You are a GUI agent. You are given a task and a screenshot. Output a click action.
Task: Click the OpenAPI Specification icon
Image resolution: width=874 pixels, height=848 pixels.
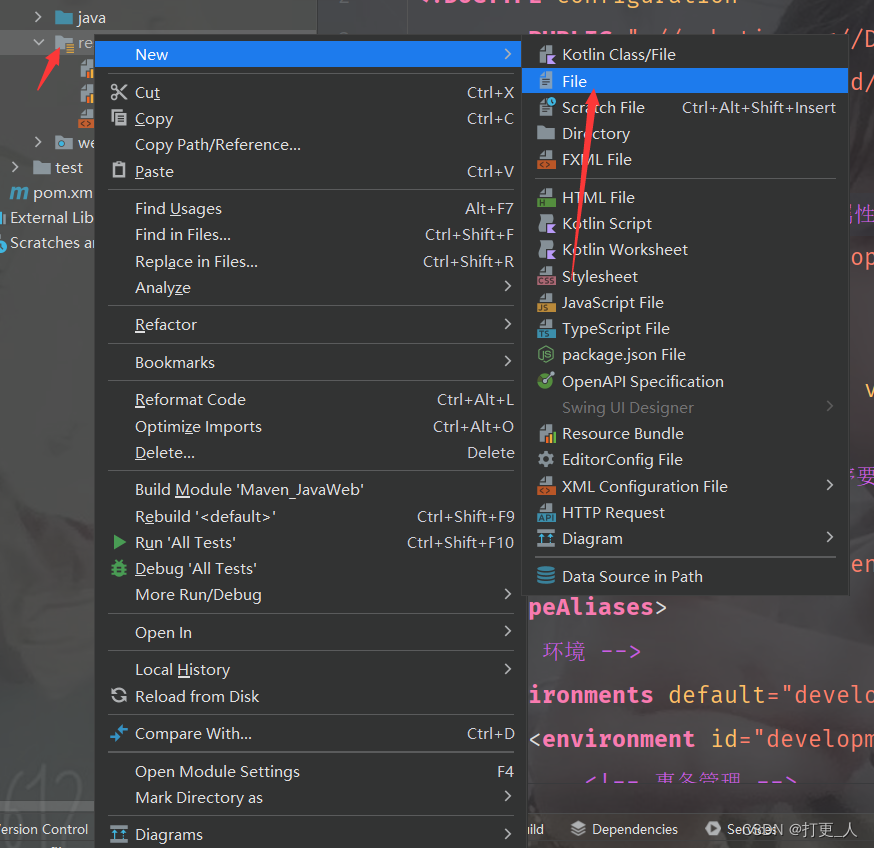click(x=545, y=381)
